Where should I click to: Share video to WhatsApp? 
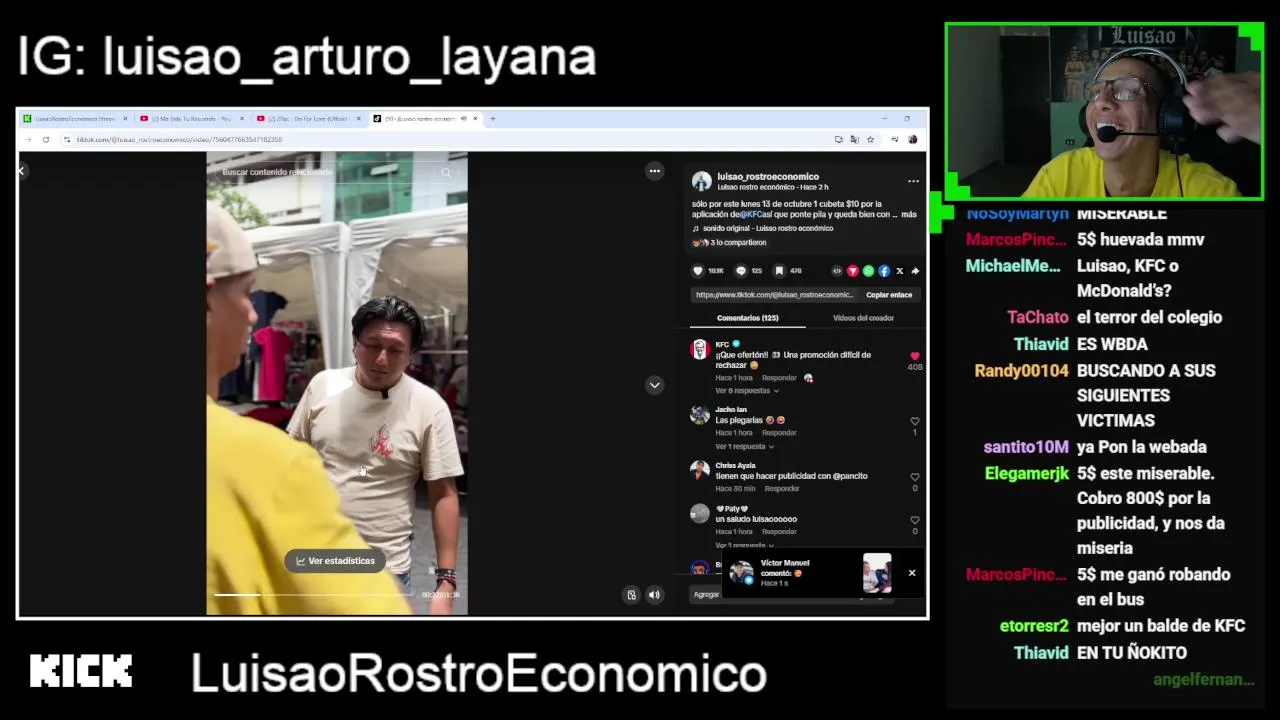868,271
